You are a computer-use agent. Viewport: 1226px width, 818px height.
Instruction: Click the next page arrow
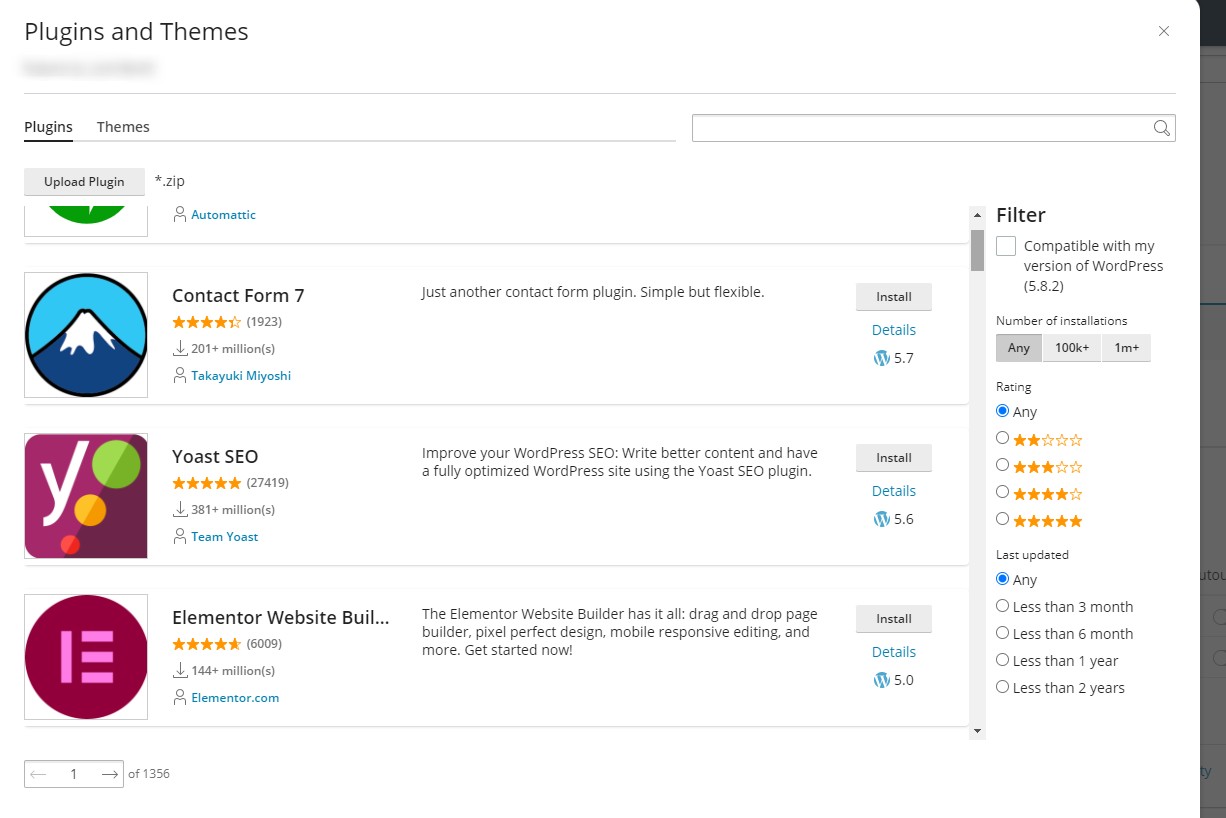coord(110,773)
